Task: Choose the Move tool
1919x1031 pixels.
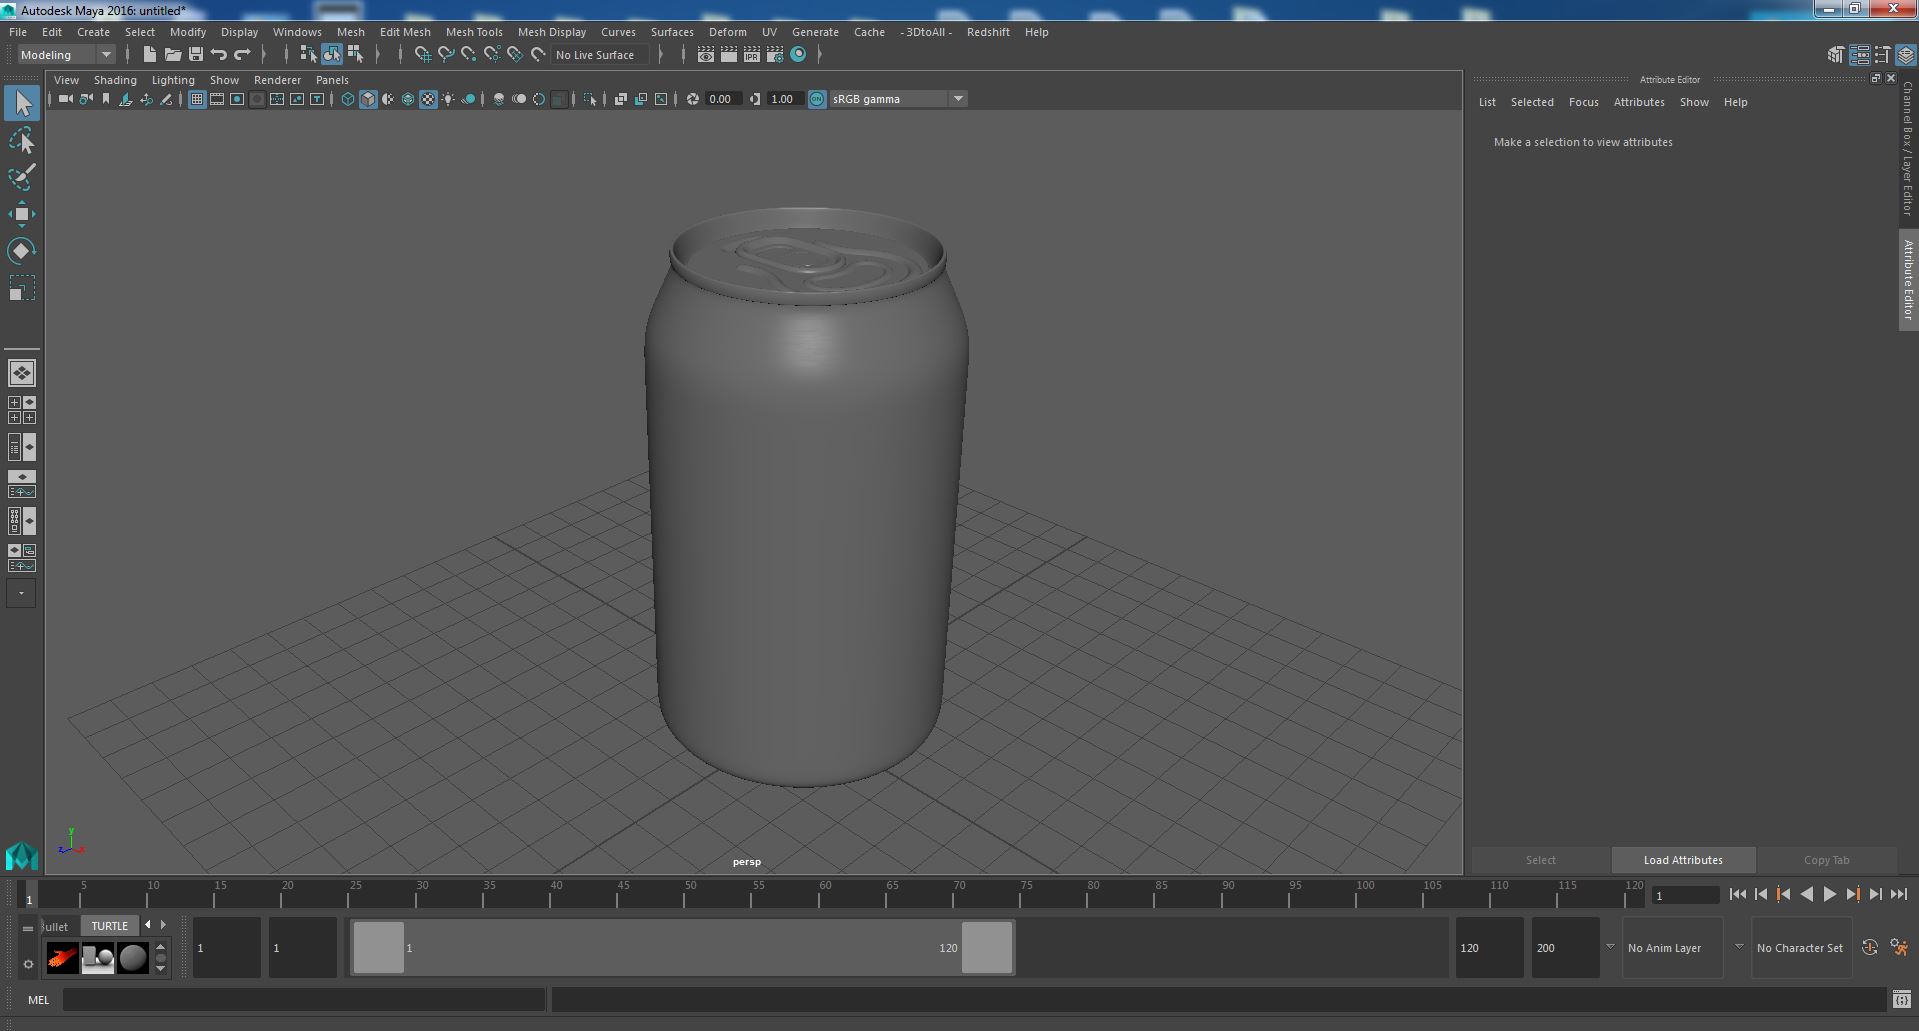Action: coord(21,214)
